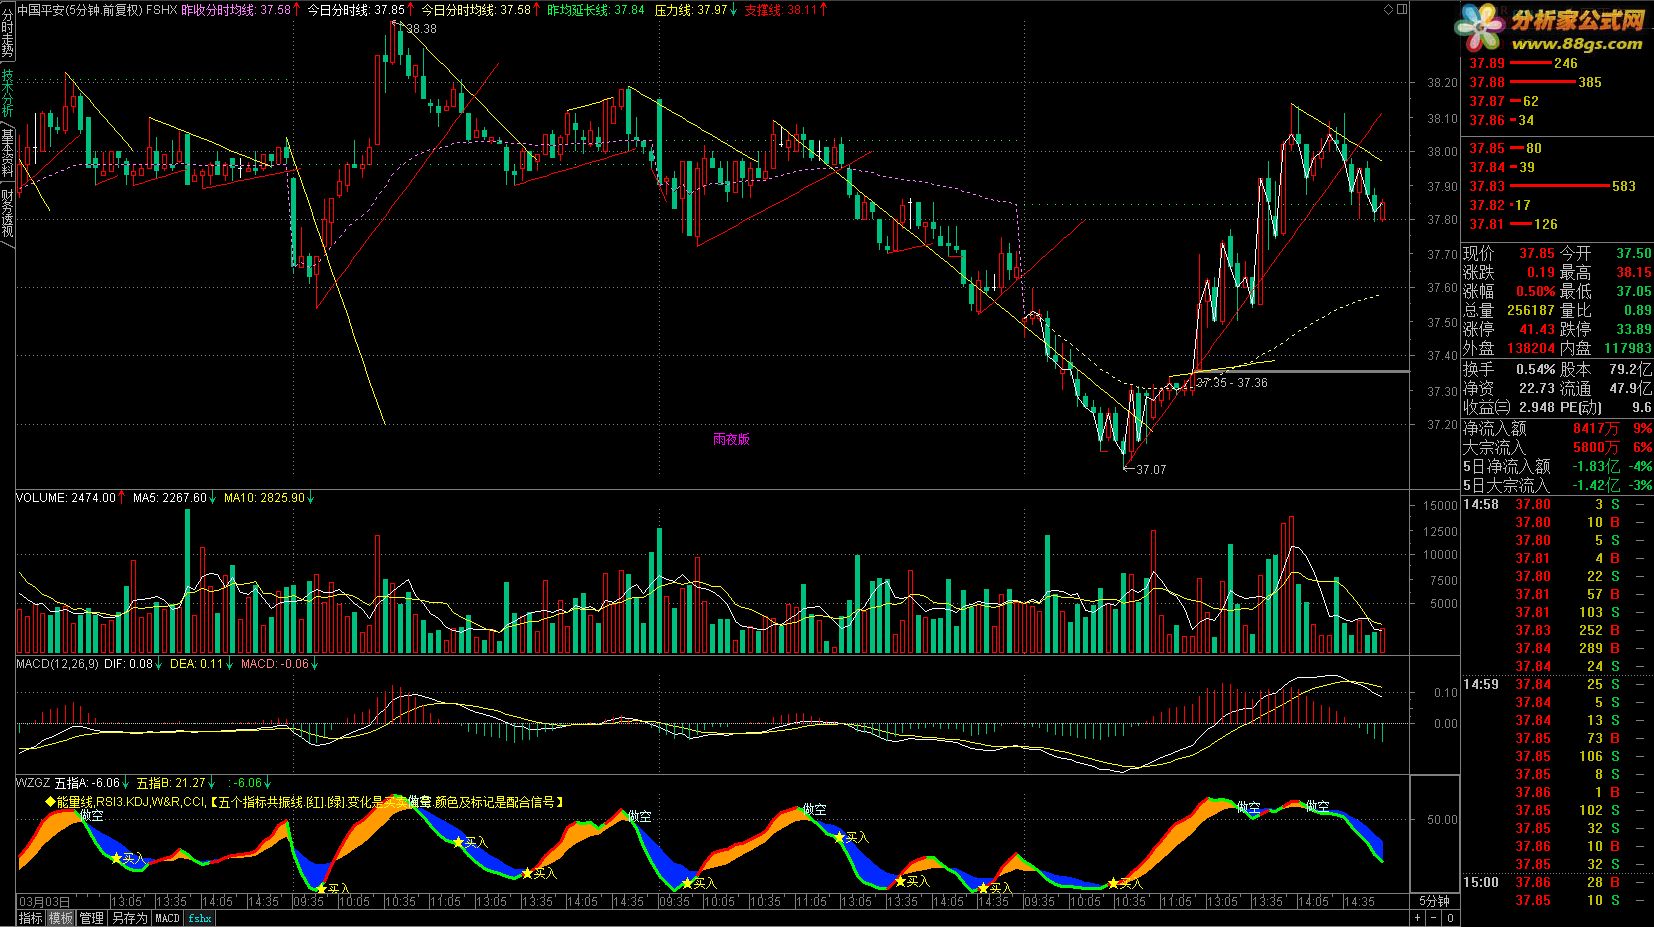The height and width of the screenshot is (927, 1654).
Task: Click the 38.38 high price marker
Action: point(421,28)
